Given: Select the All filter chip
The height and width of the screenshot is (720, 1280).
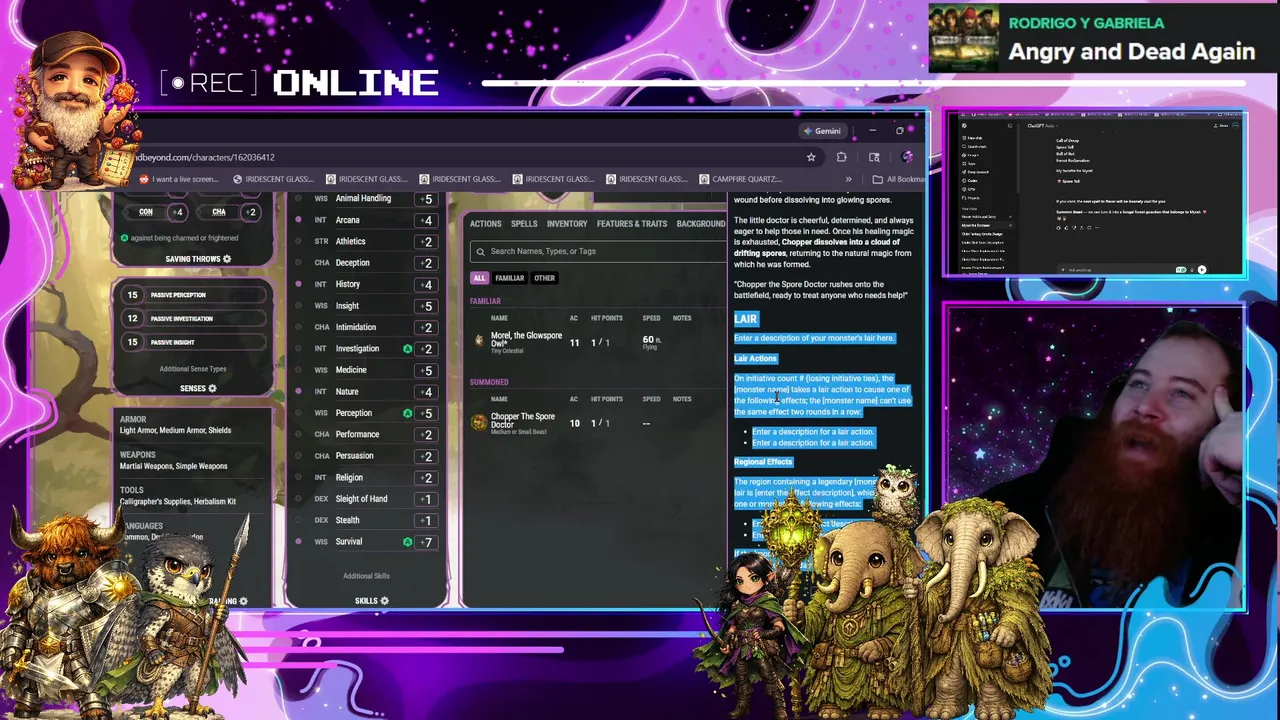Looking at the screenshot, I should click(479, 278).
